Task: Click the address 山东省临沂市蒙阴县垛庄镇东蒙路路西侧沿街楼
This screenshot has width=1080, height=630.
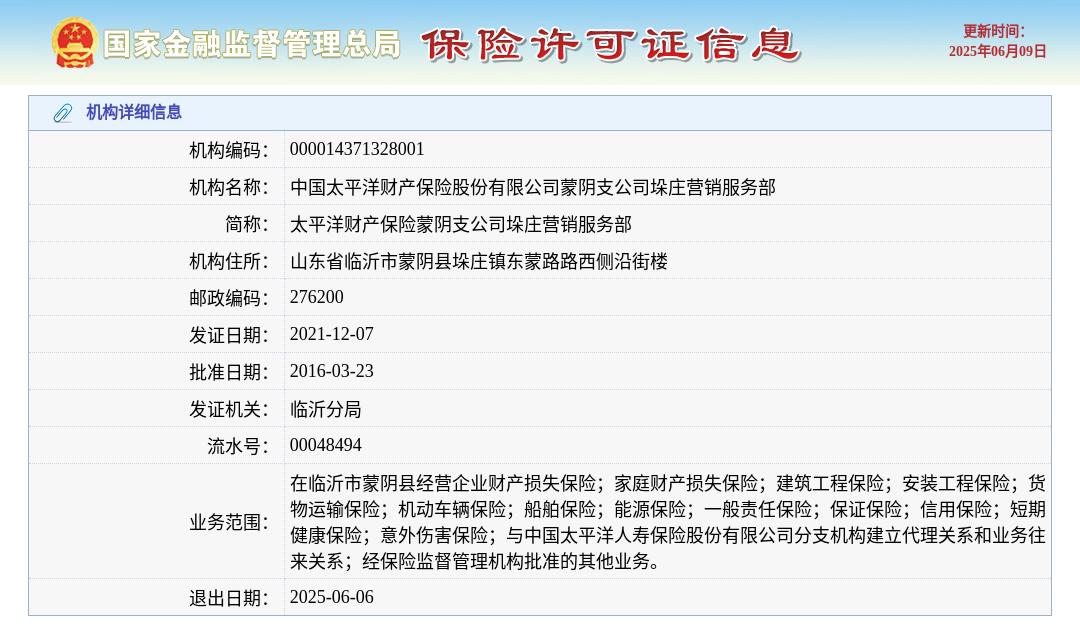Action: 479,261
